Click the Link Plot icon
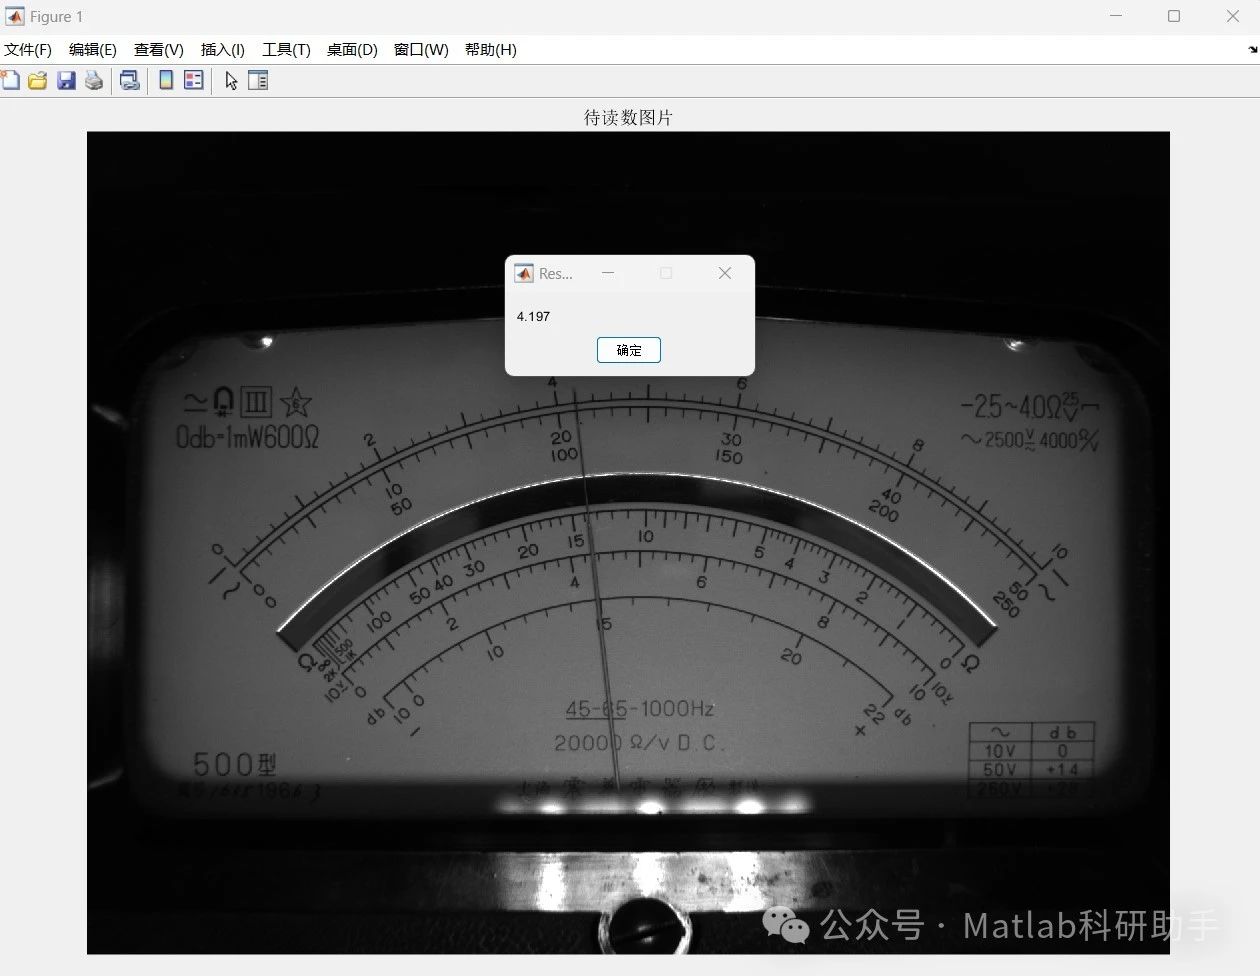The height and width of the screenshot is (976, 1260). coord(129,80)
